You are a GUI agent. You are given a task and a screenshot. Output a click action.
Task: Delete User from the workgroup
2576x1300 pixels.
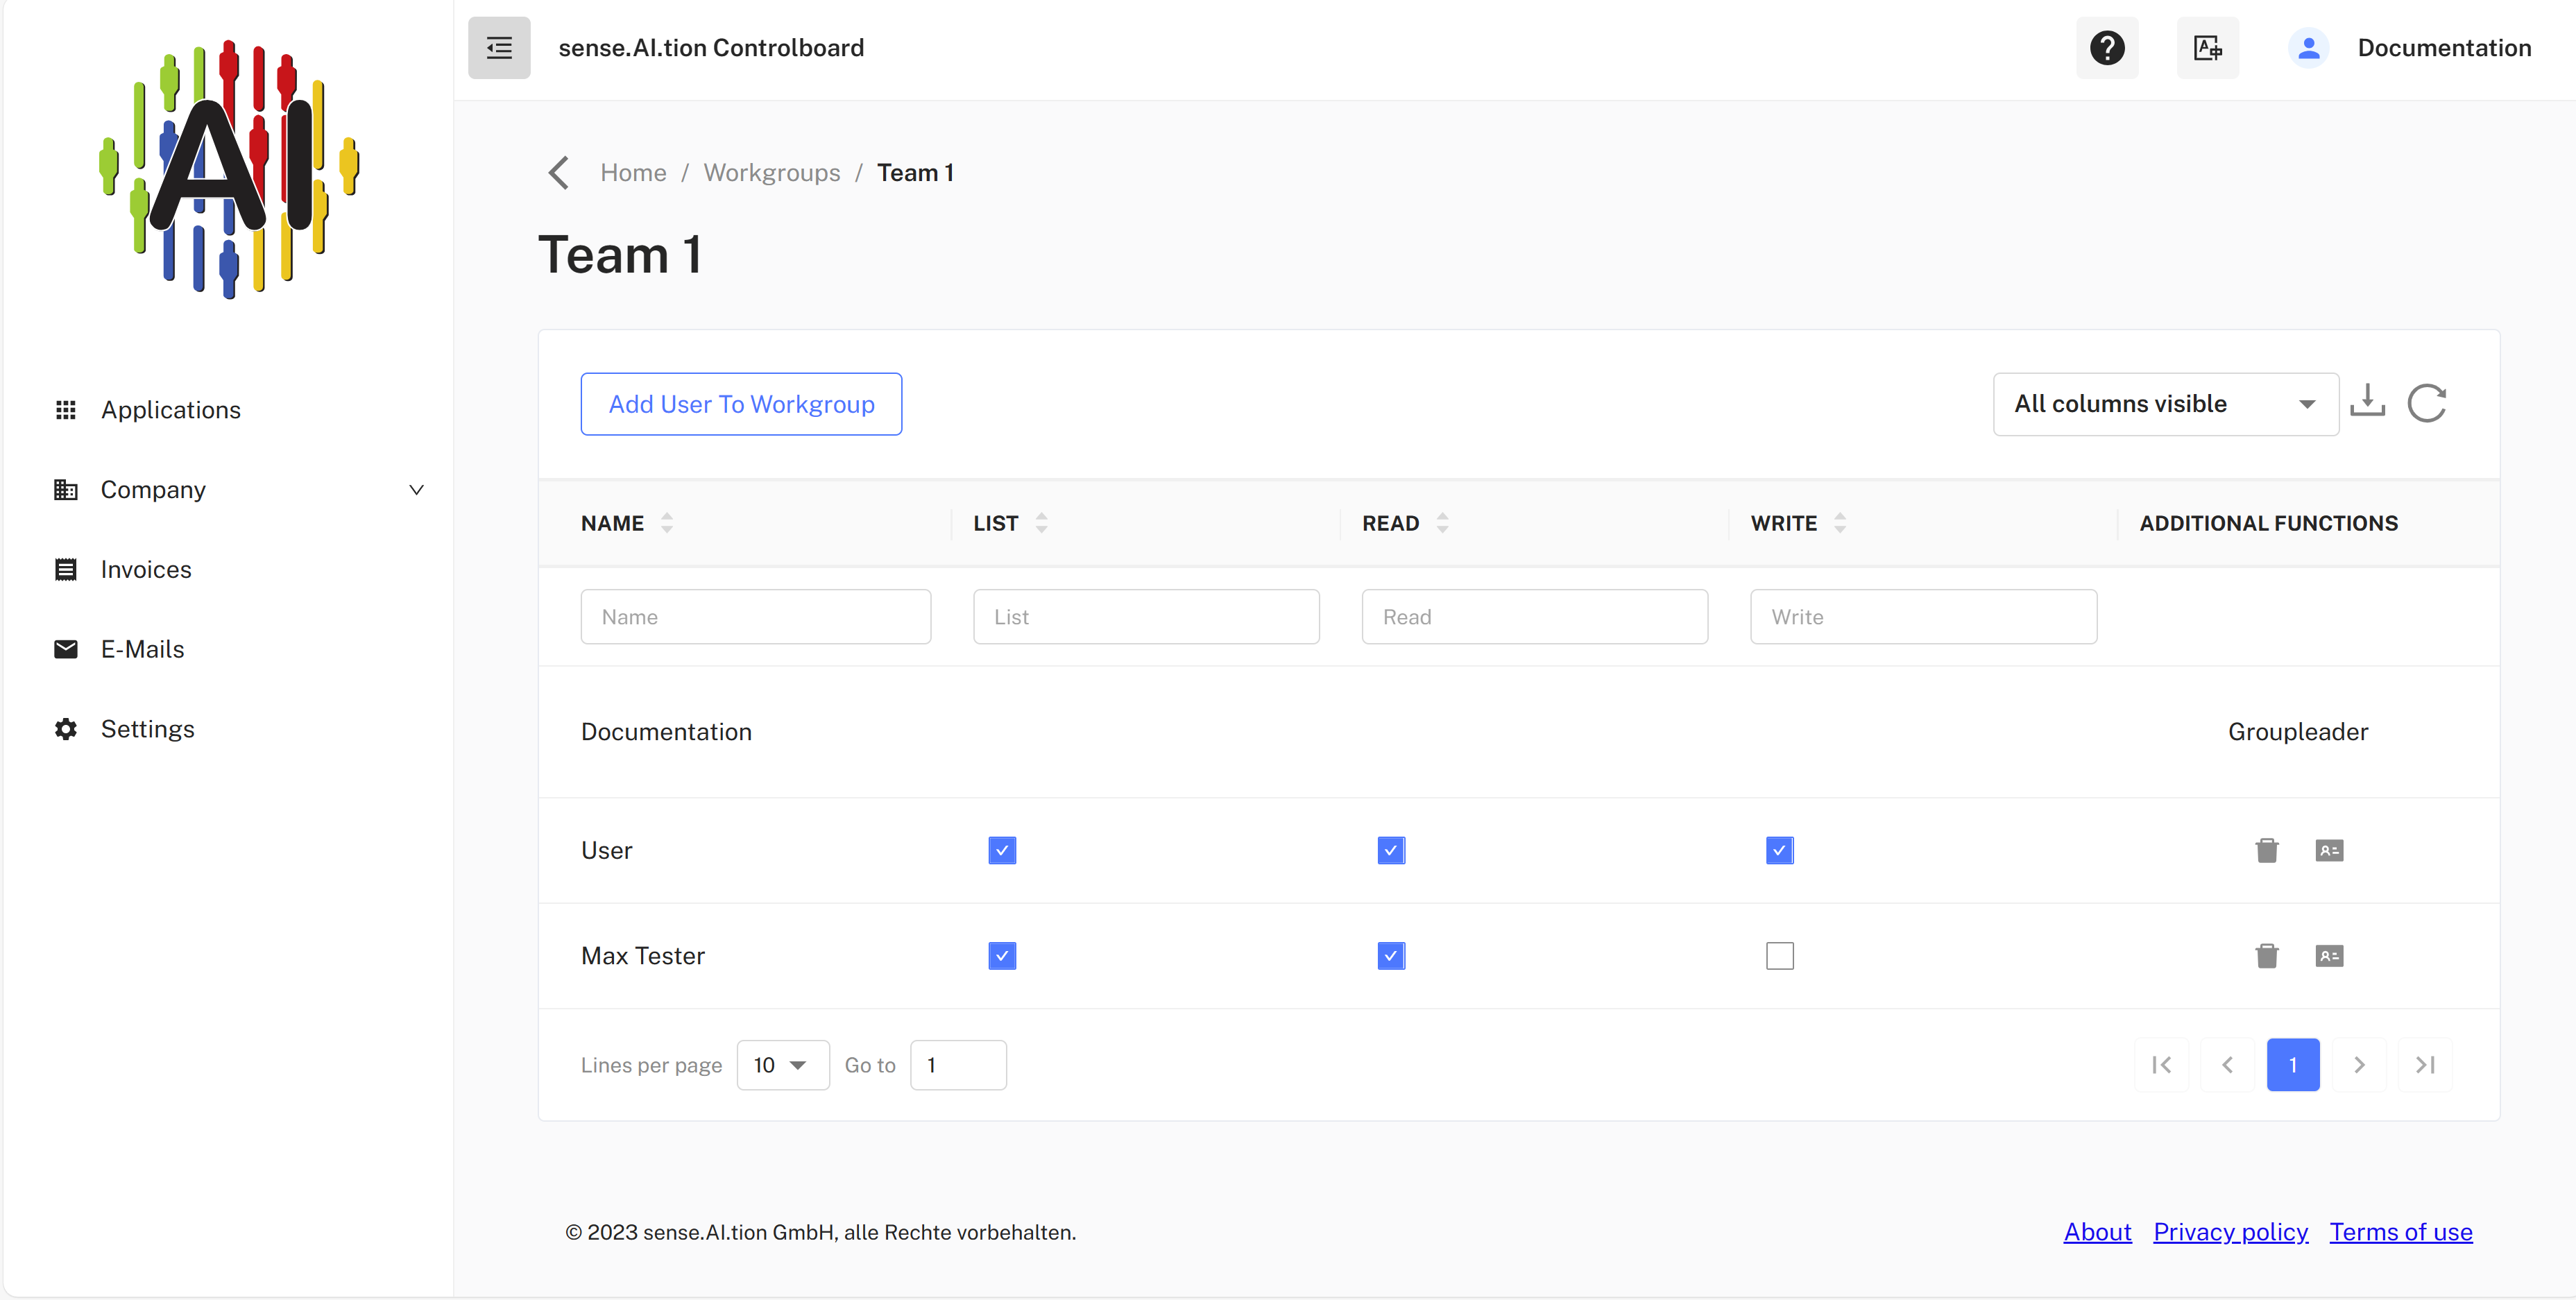click(x=2266, y=850)
